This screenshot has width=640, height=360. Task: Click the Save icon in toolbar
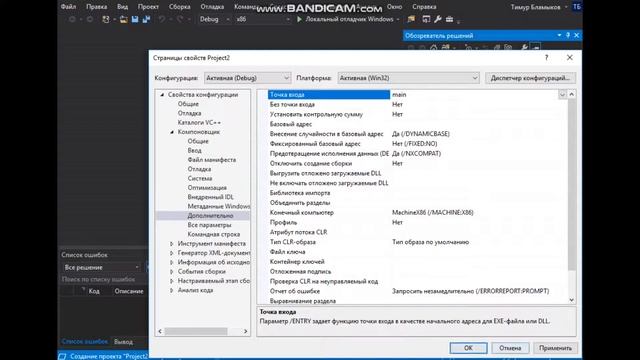pyautogui.click(x=135, y=19)
